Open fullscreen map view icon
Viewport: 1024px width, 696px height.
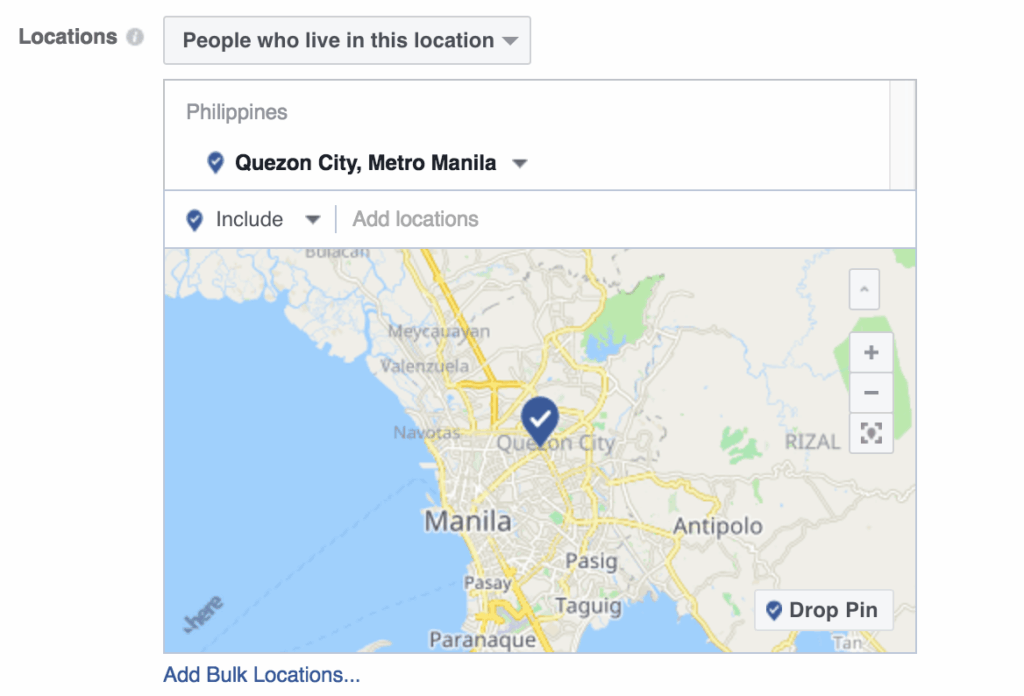(870, 433)
